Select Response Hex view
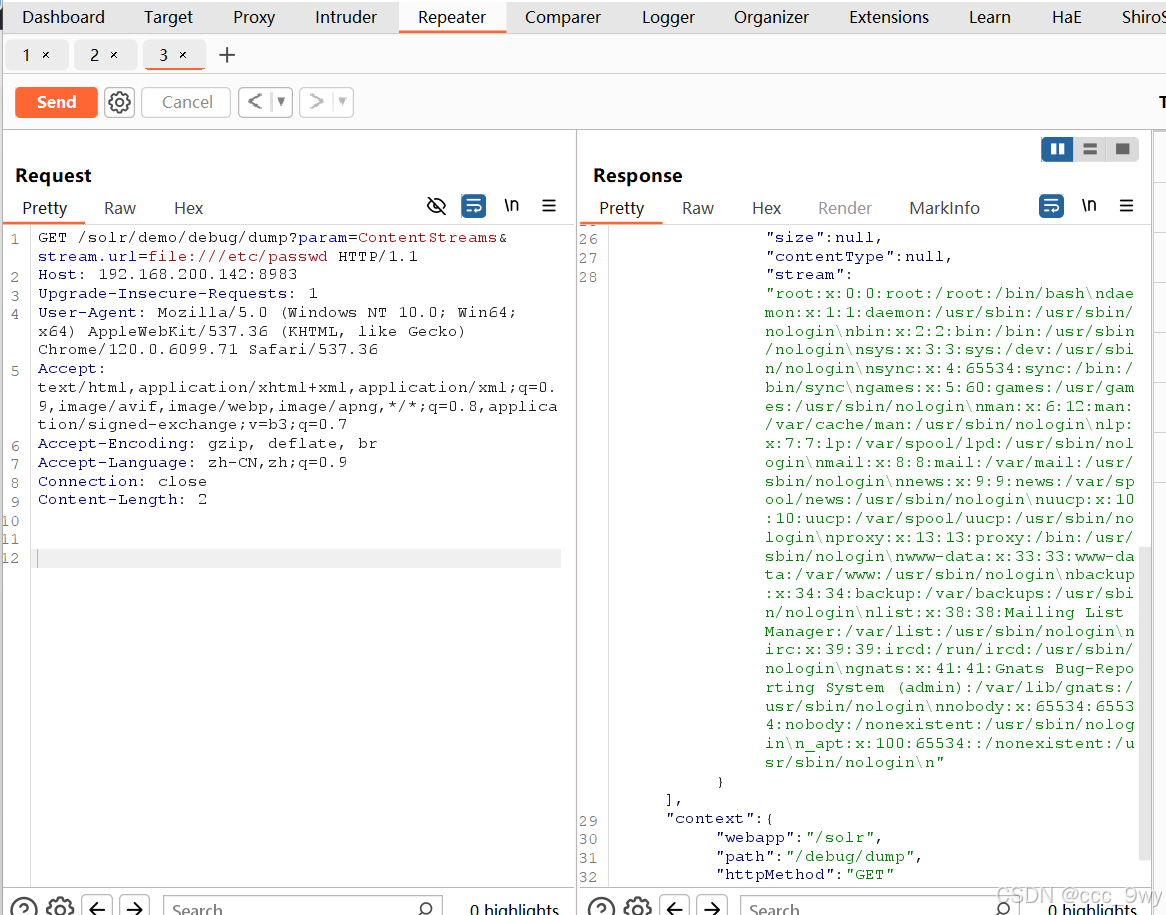This screenshot has width=1166, height=915. [766, 208]
